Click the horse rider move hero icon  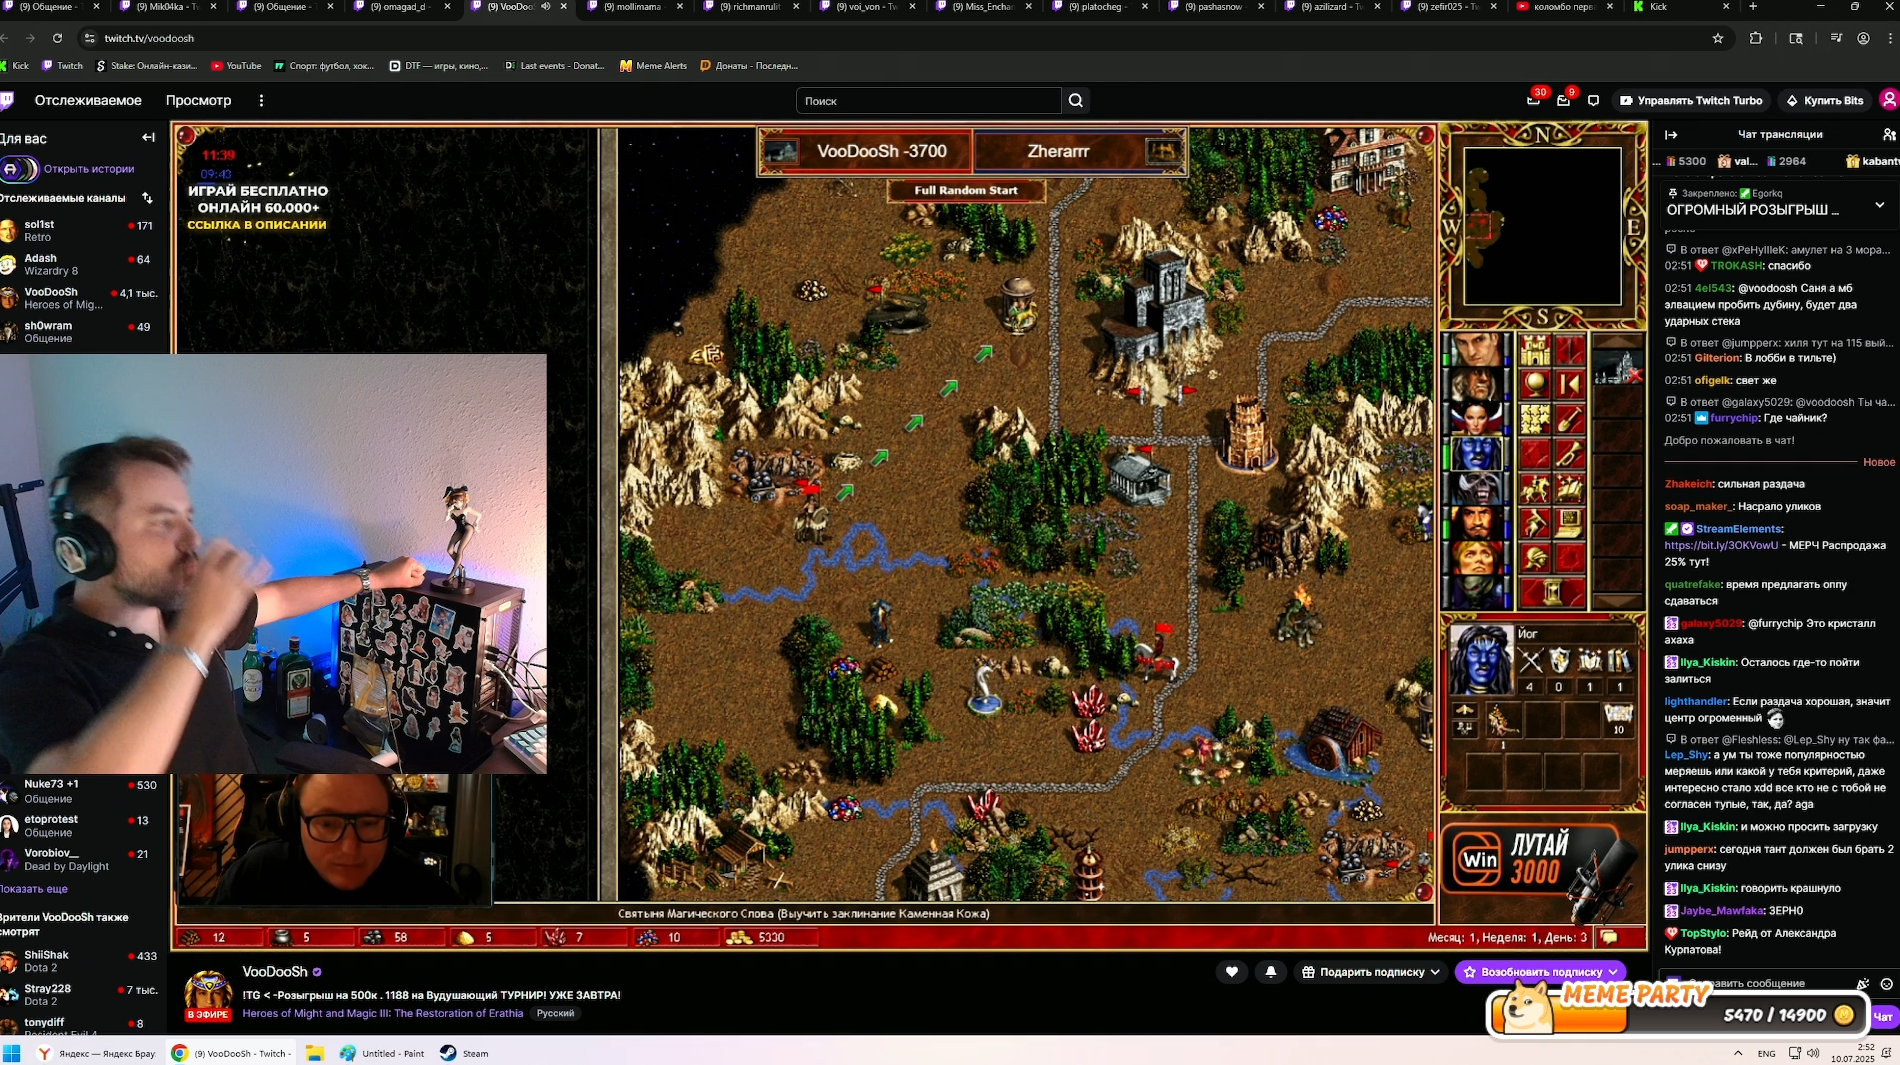pos(1534,488)
